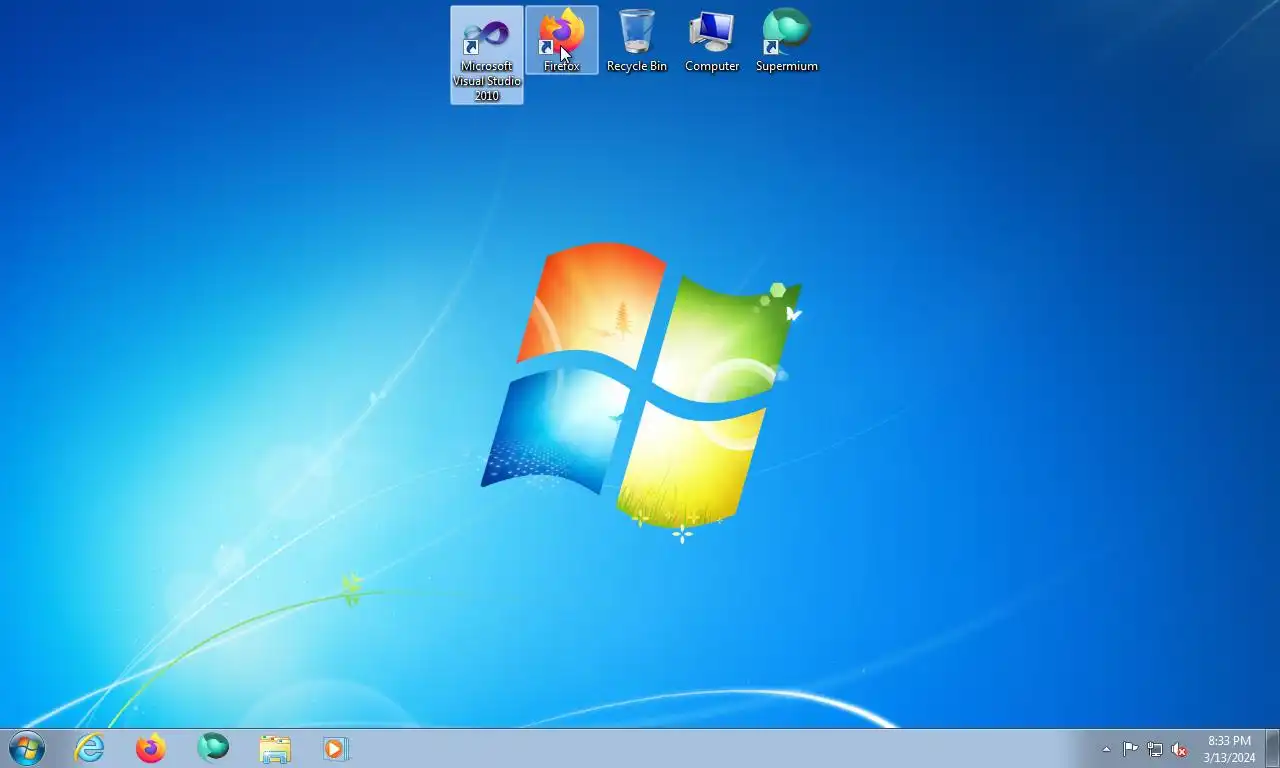Viewport: 1280px width, 768px height.
Task: Open the clock showing 8:33 PM
Action: pyautogui.click(x=1229, y=749)
